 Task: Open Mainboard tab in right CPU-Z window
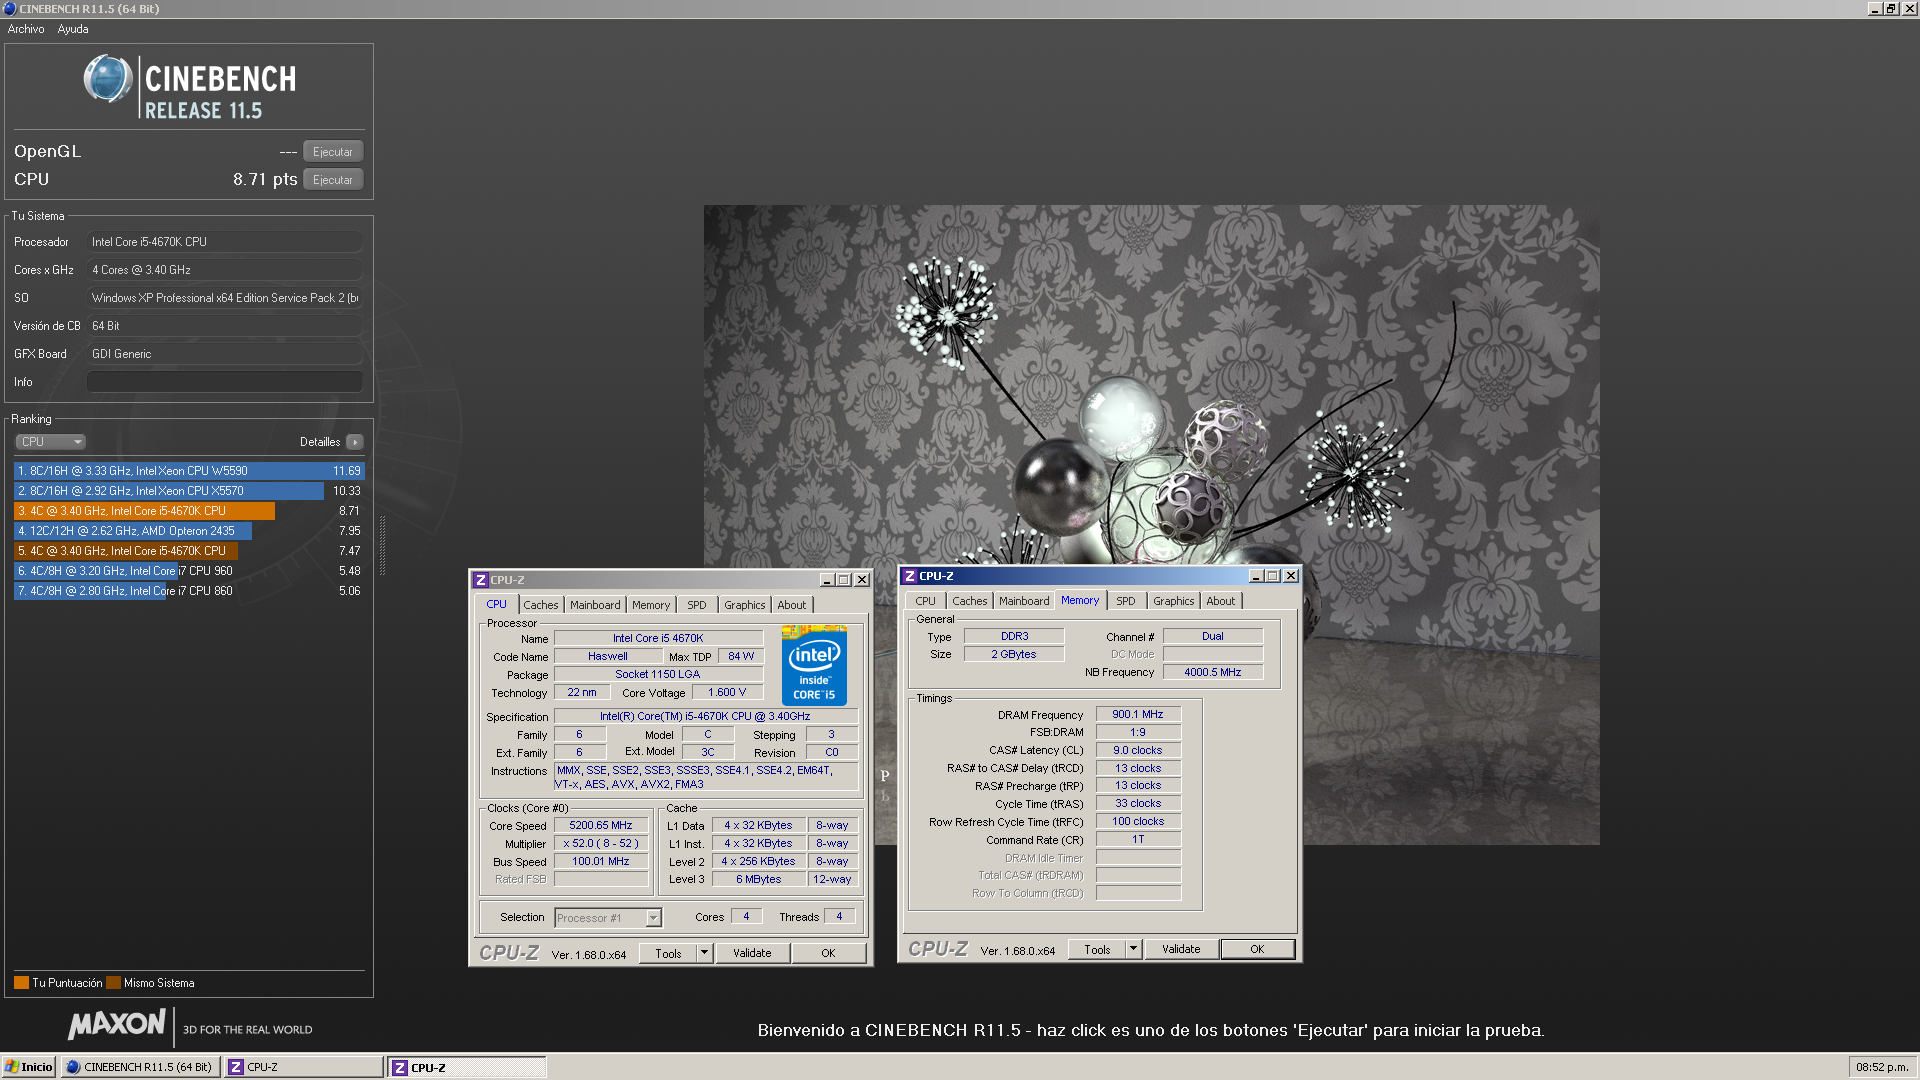(1024, 601)
